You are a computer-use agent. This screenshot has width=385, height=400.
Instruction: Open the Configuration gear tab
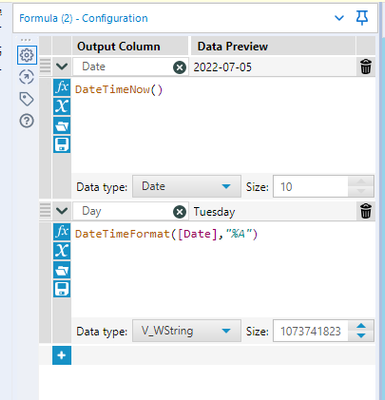click(x=27, y=55)
